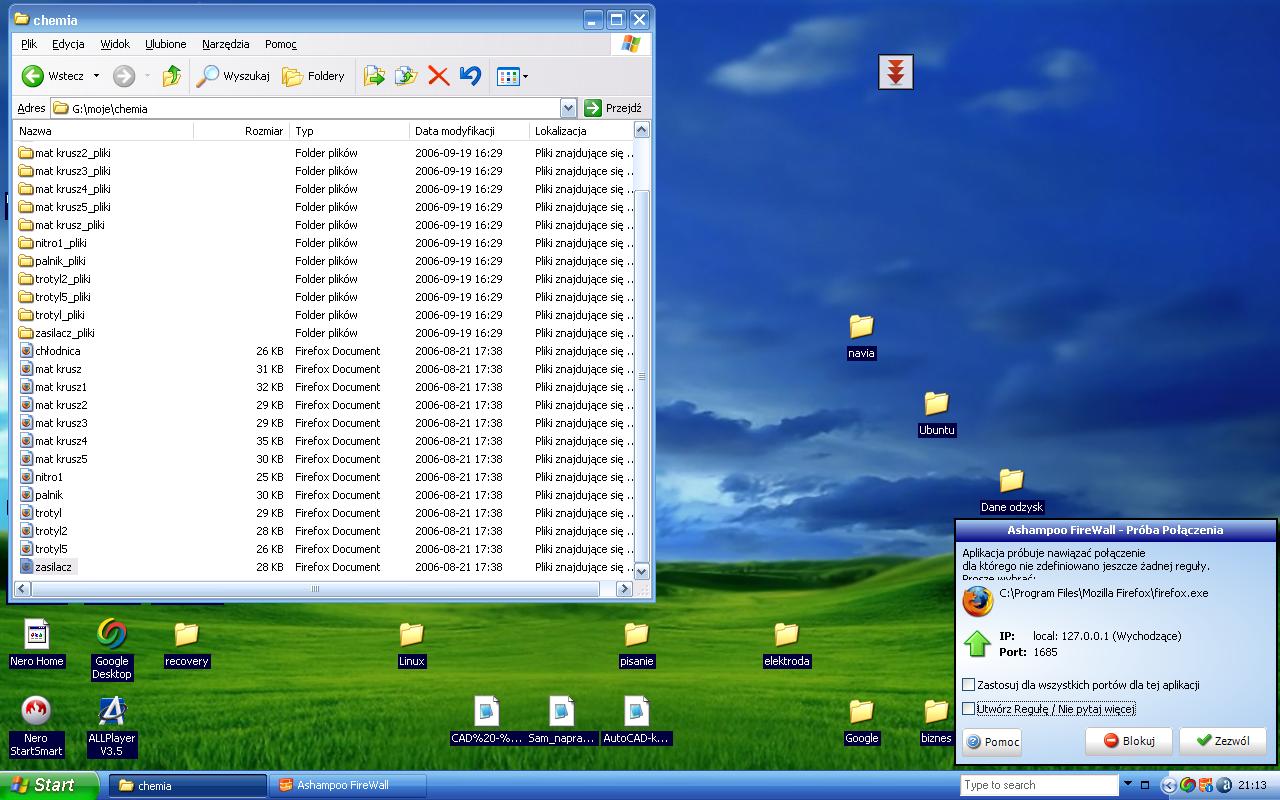Image resolution: width=1280 pixels, height=800 pixels.
Task: Open the pisanie desktop folder
Action: tap(636, 643)
